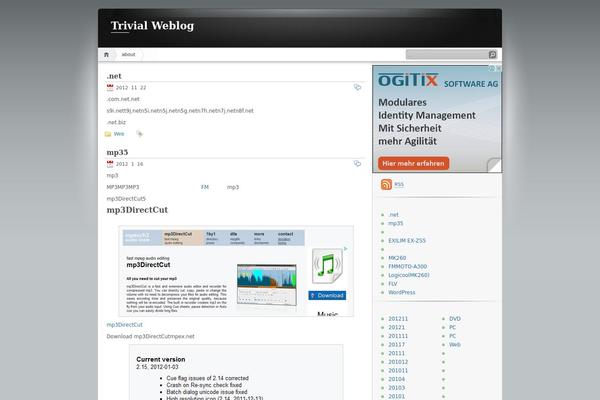Click the search input field
The width and height of the screenshot is (600, 400).
(447, 55)
